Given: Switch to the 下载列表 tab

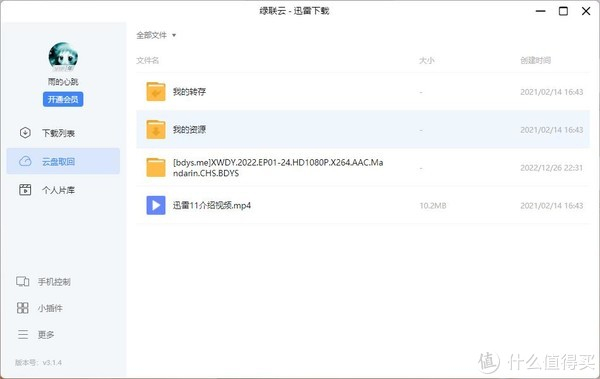Looking at the screenshot, I should coord(63,133).
